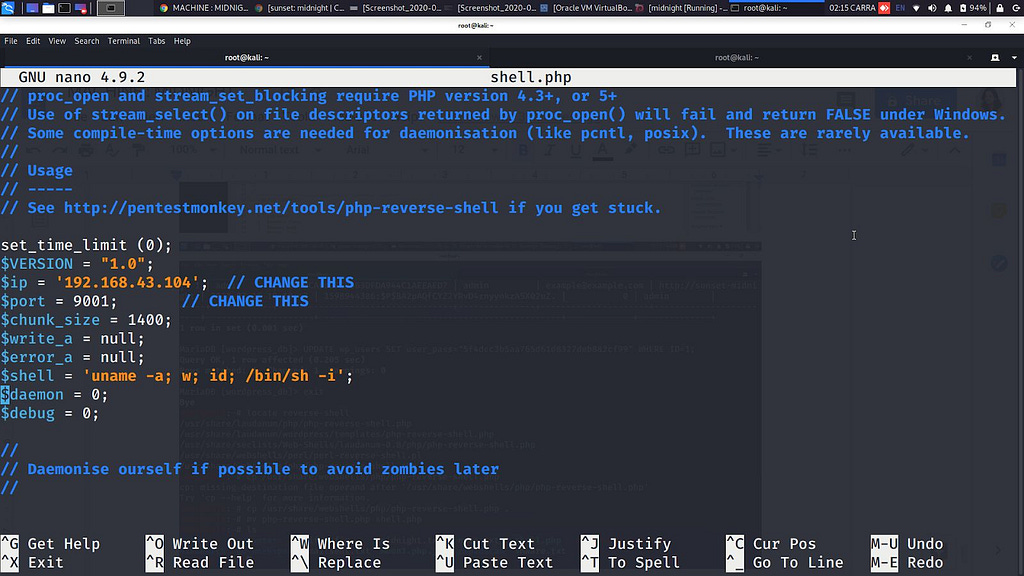Click the set_time_limit (0); line
This screenshot has width=1024, height=576.
click(86, 245)
